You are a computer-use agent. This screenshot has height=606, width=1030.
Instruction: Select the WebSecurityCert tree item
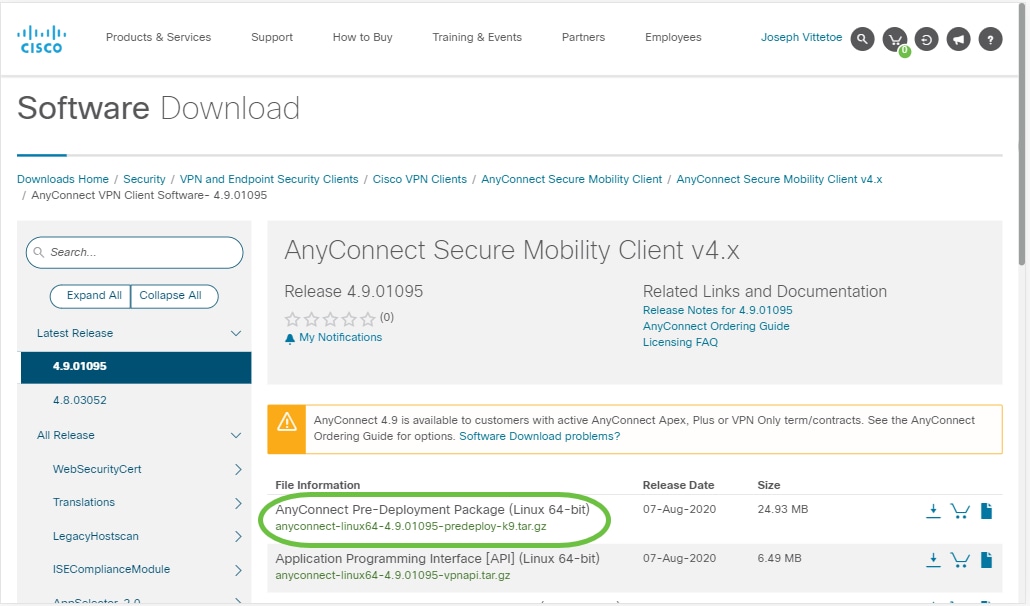click(x=97, y=469)
